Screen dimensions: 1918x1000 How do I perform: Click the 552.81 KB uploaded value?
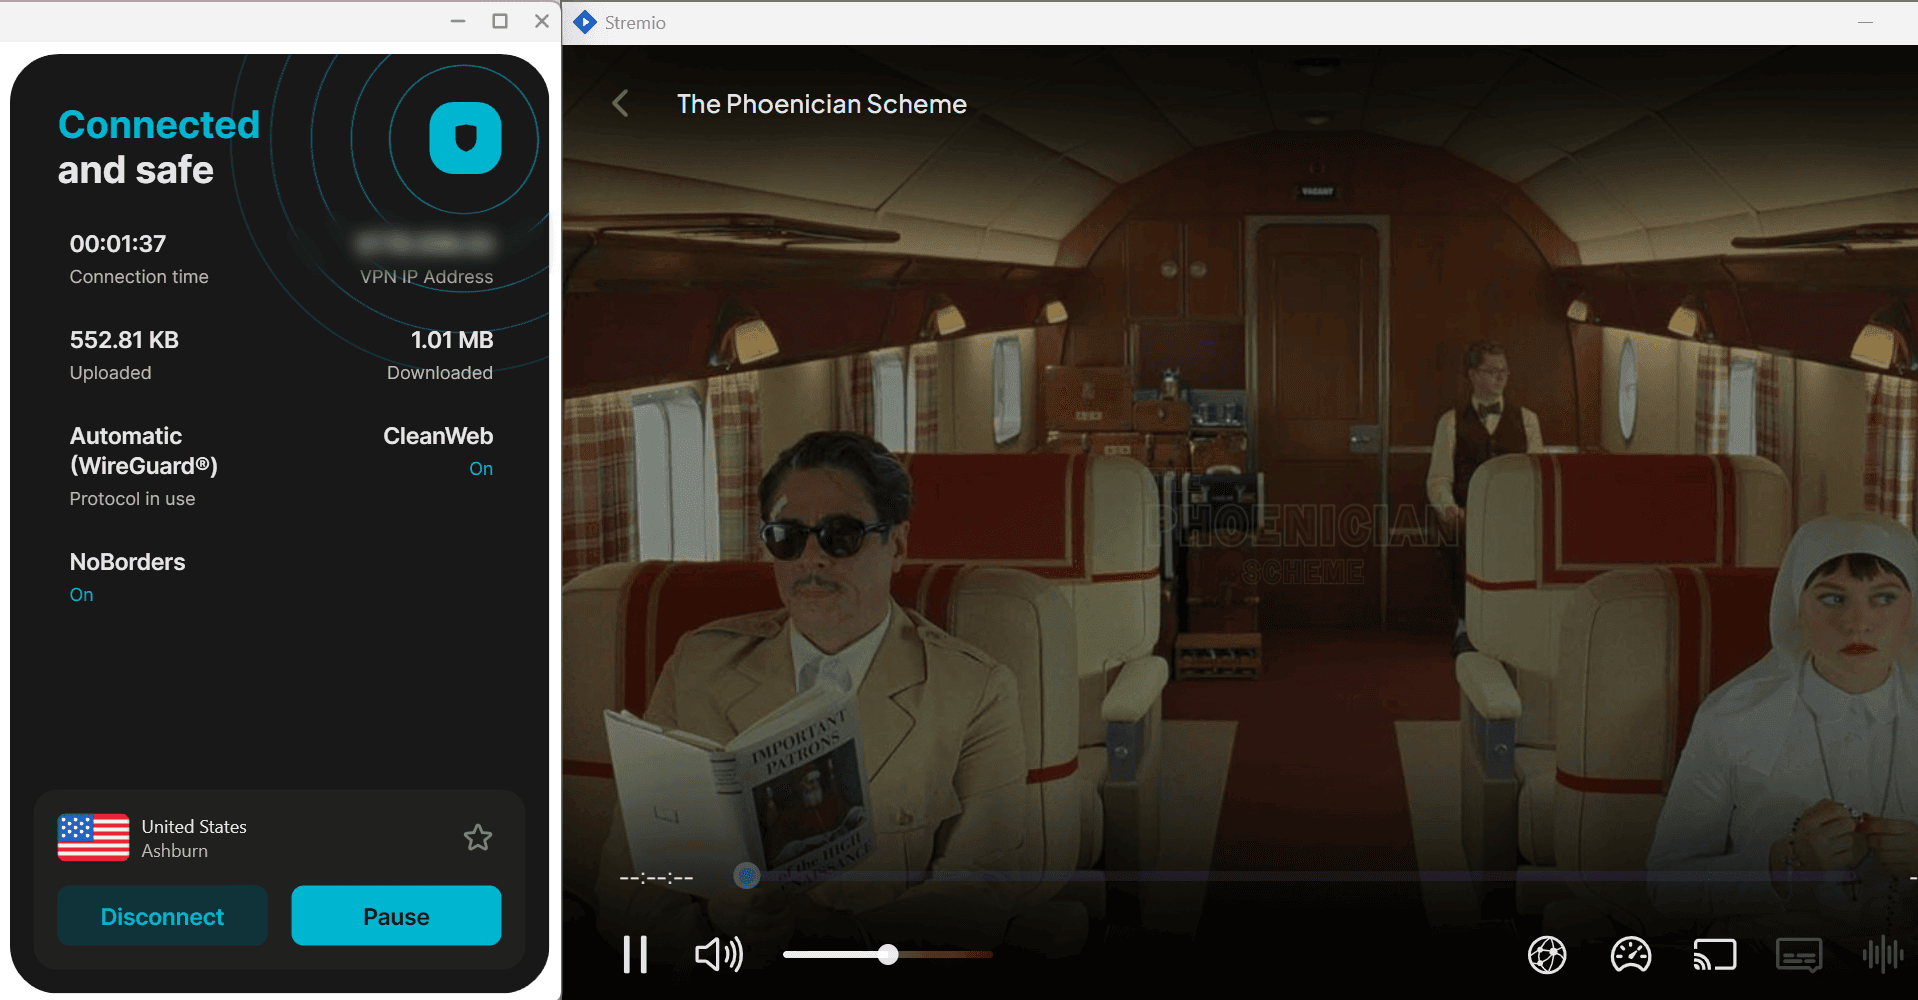click(124, 340)
